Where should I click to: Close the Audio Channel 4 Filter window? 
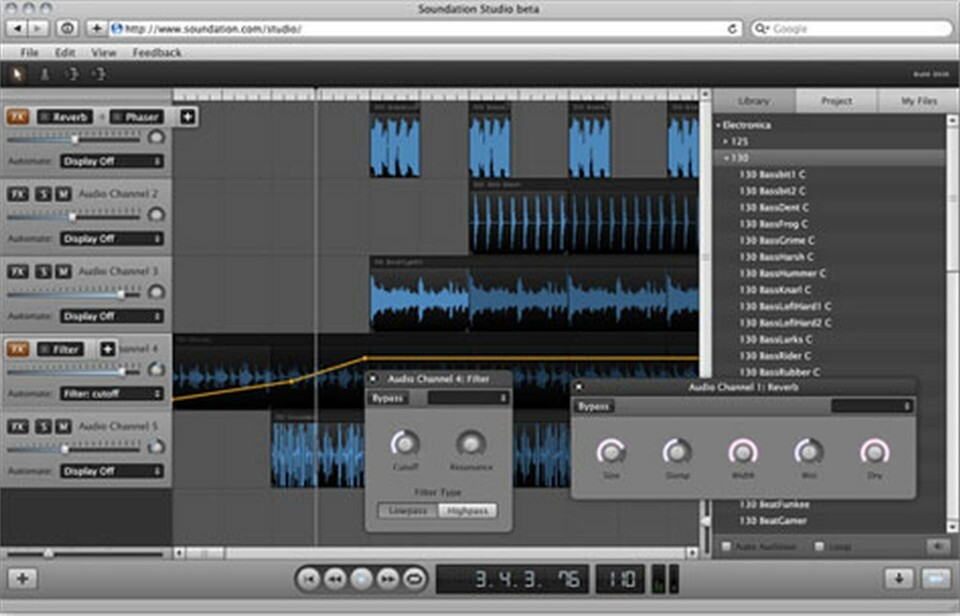373,379
